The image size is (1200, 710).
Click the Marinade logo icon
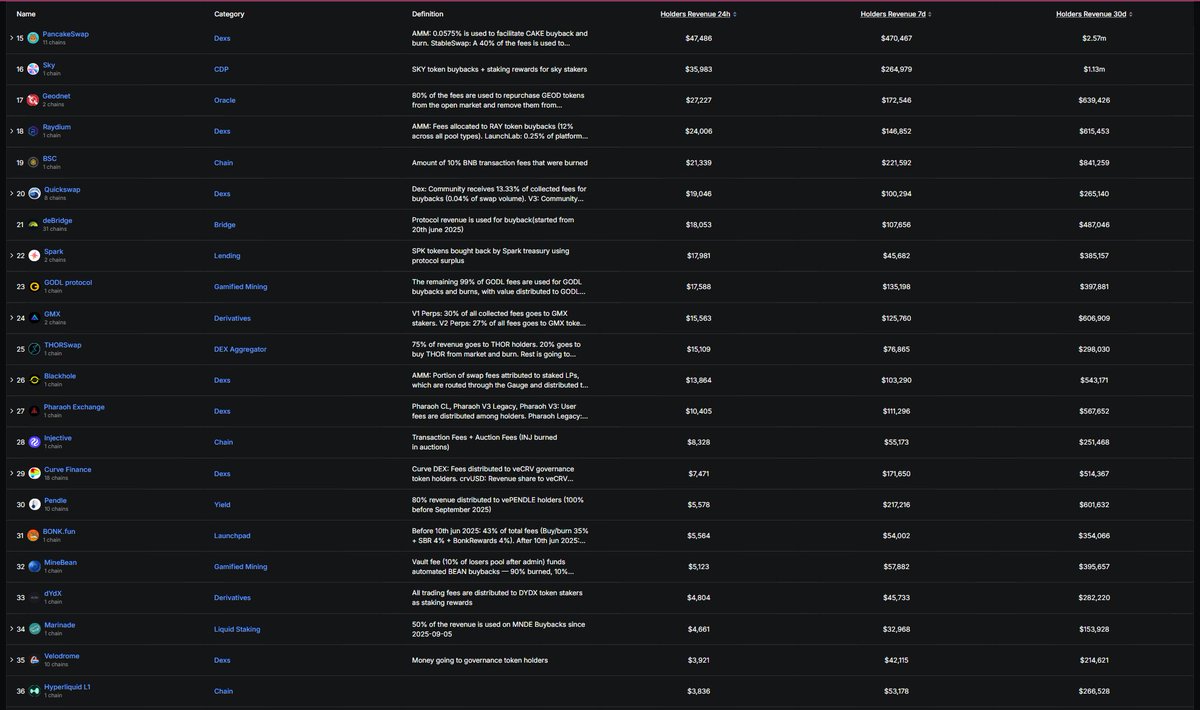34,628
